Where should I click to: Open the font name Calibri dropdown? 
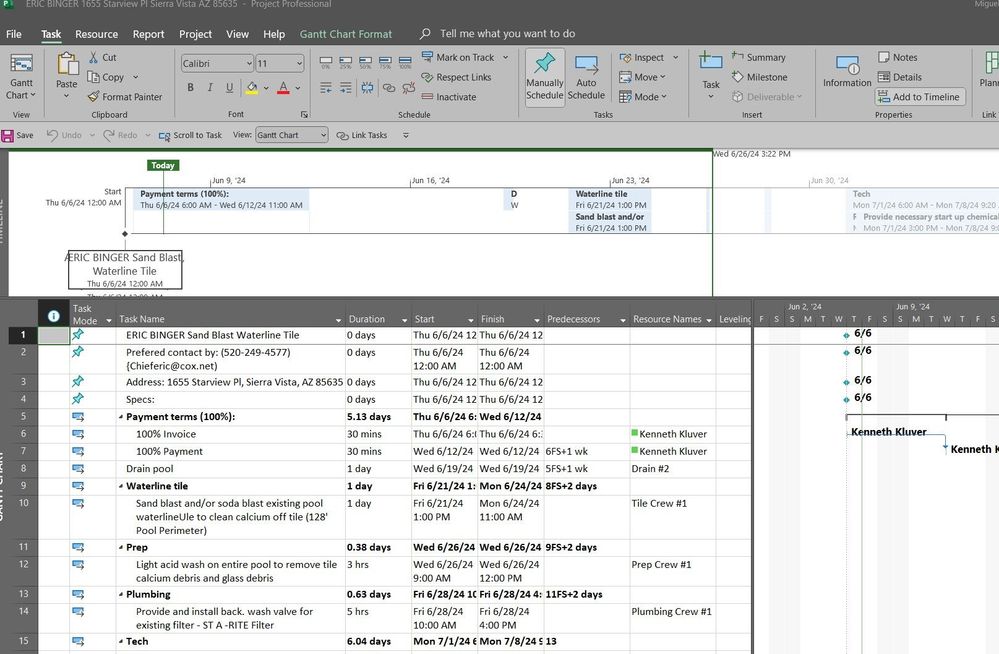[248, 63]
